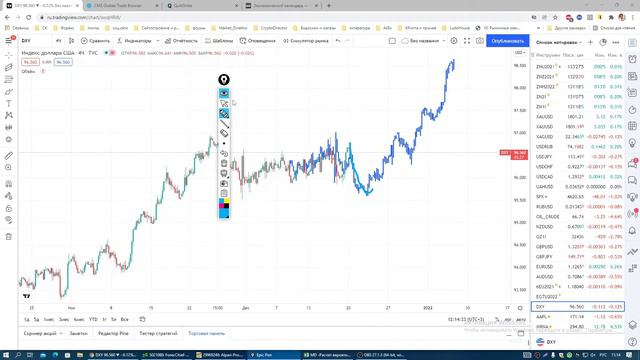
Task: Toggle lock all drawings icon in left toolbar
Action: (x=9, y=209)
